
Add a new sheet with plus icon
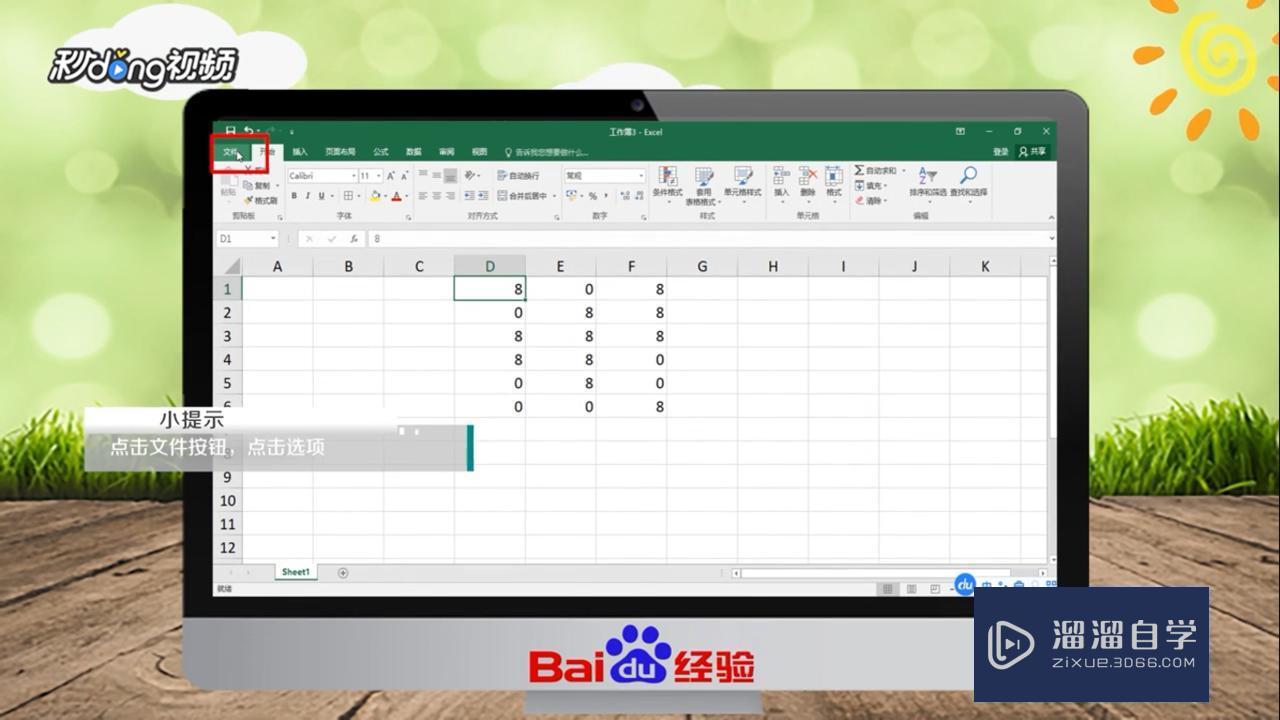[x=343, y=573]
